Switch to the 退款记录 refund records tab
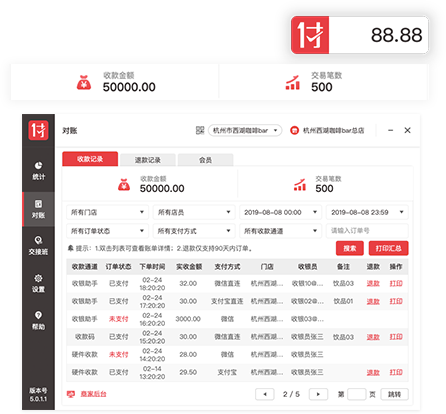This screenshot has height=414, width=446. click(x=148, y=160)
